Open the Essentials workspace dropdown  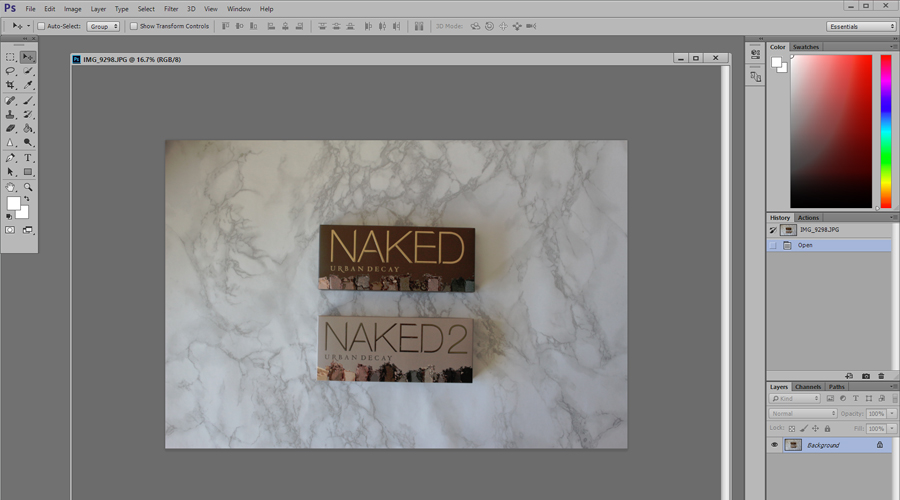(x=861, y=26)
